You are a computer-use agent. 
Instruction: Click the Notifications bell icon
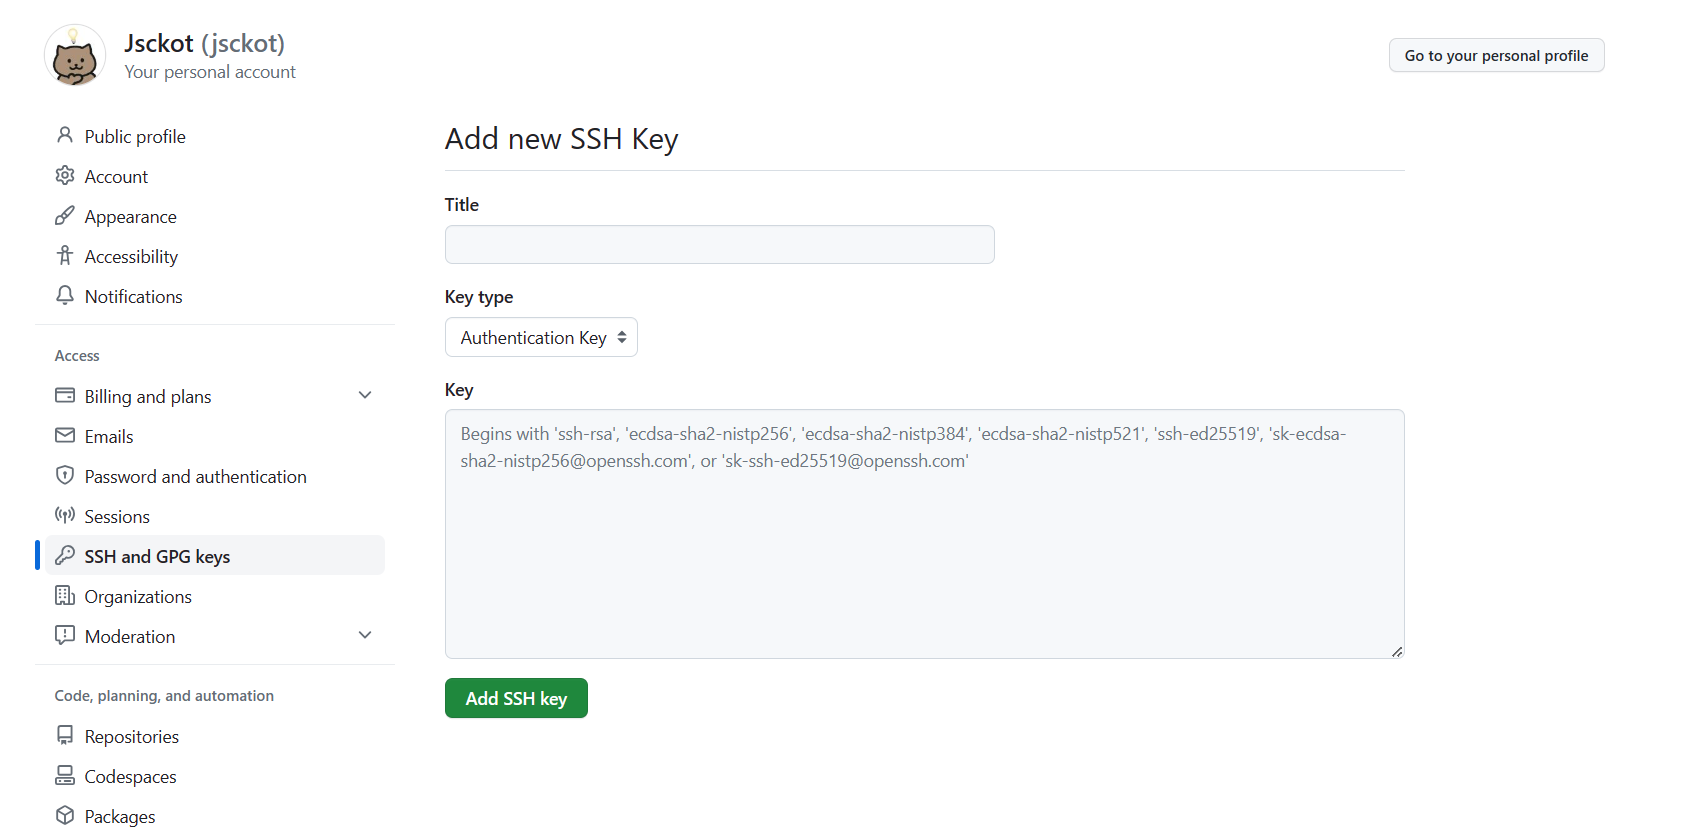65,295
